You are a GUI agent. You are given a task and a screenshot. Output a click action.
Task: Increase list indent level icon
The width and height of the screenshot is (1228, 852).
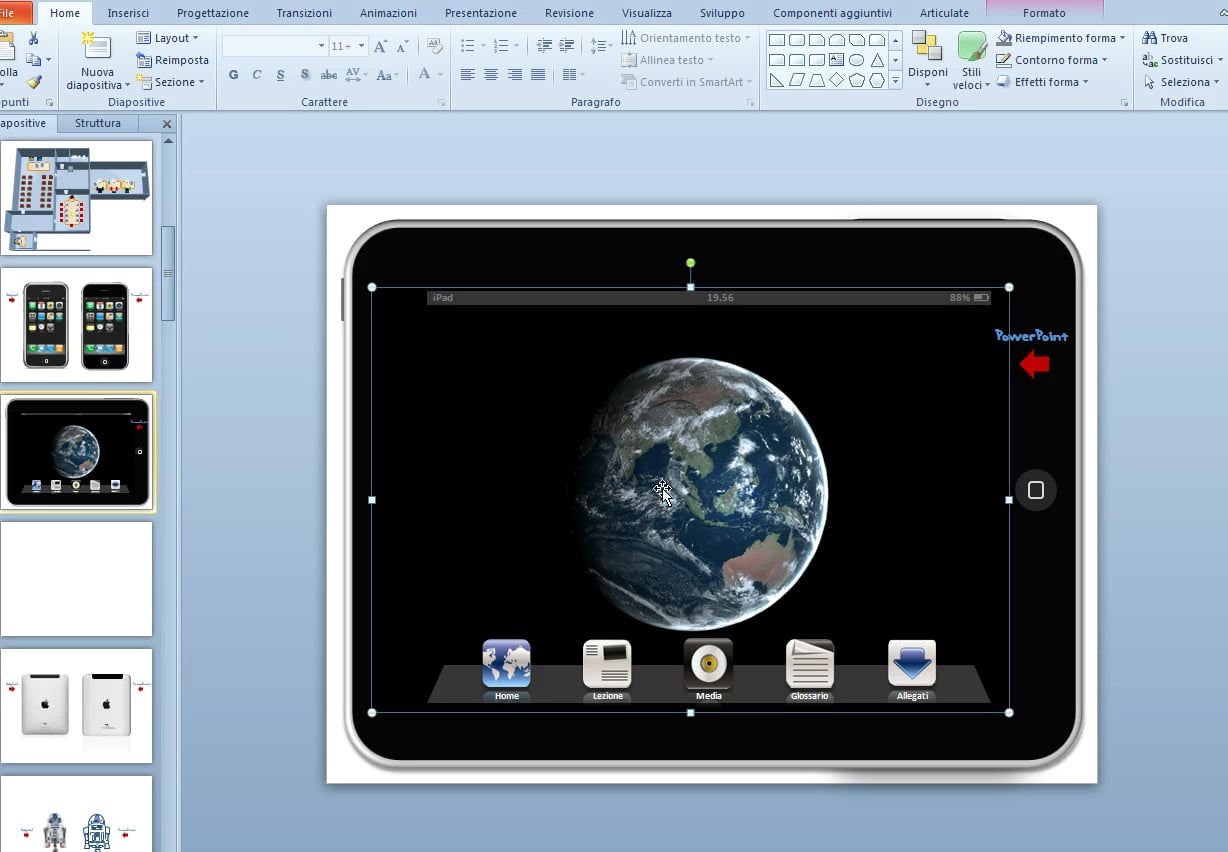tap(567, 46)
